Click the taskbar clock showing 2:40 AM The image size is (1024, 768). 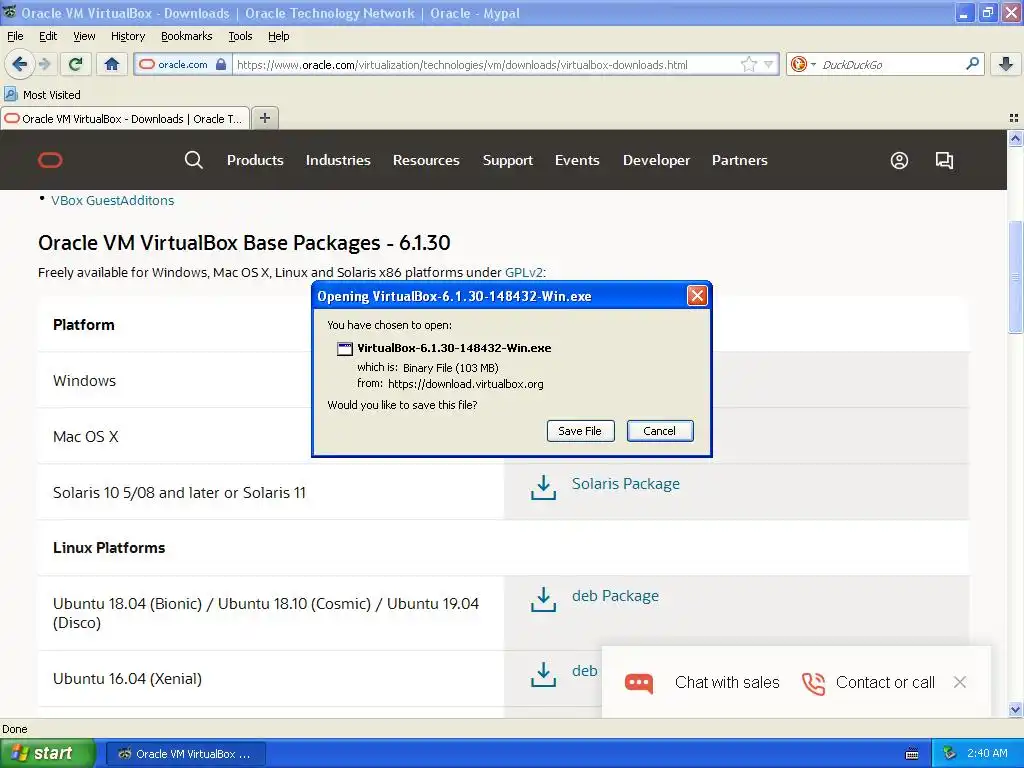click(987, 754)
